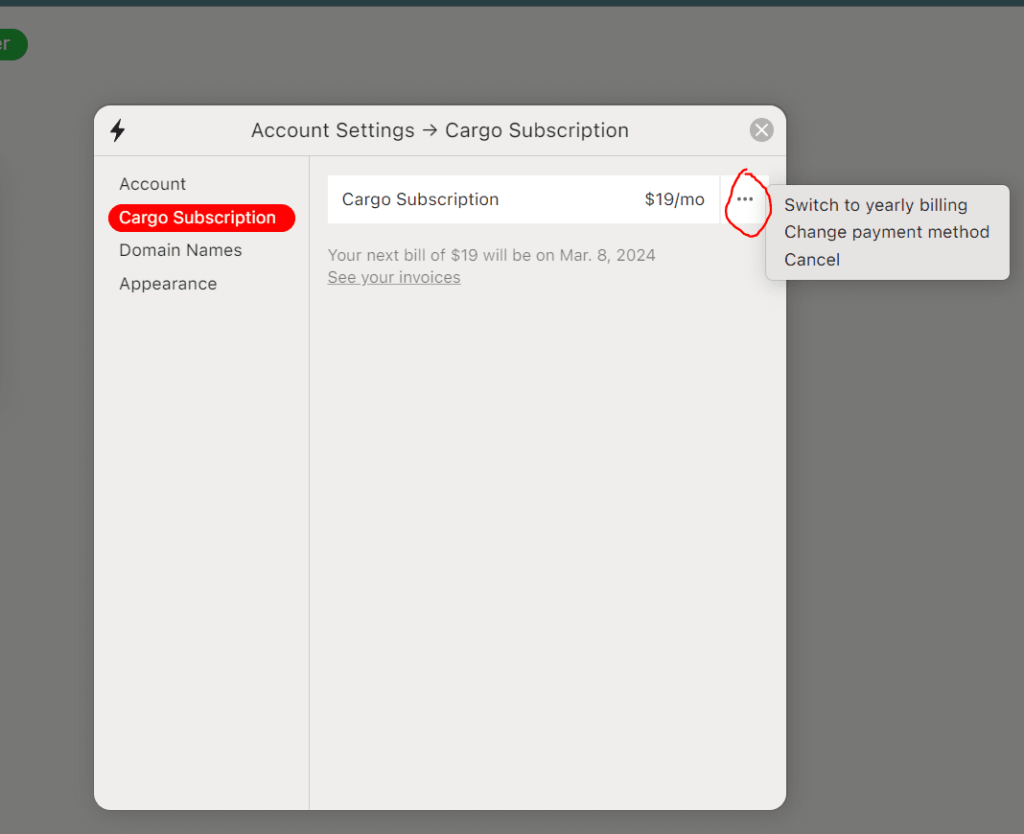Open the Appearance settings section

click(167, 283)
